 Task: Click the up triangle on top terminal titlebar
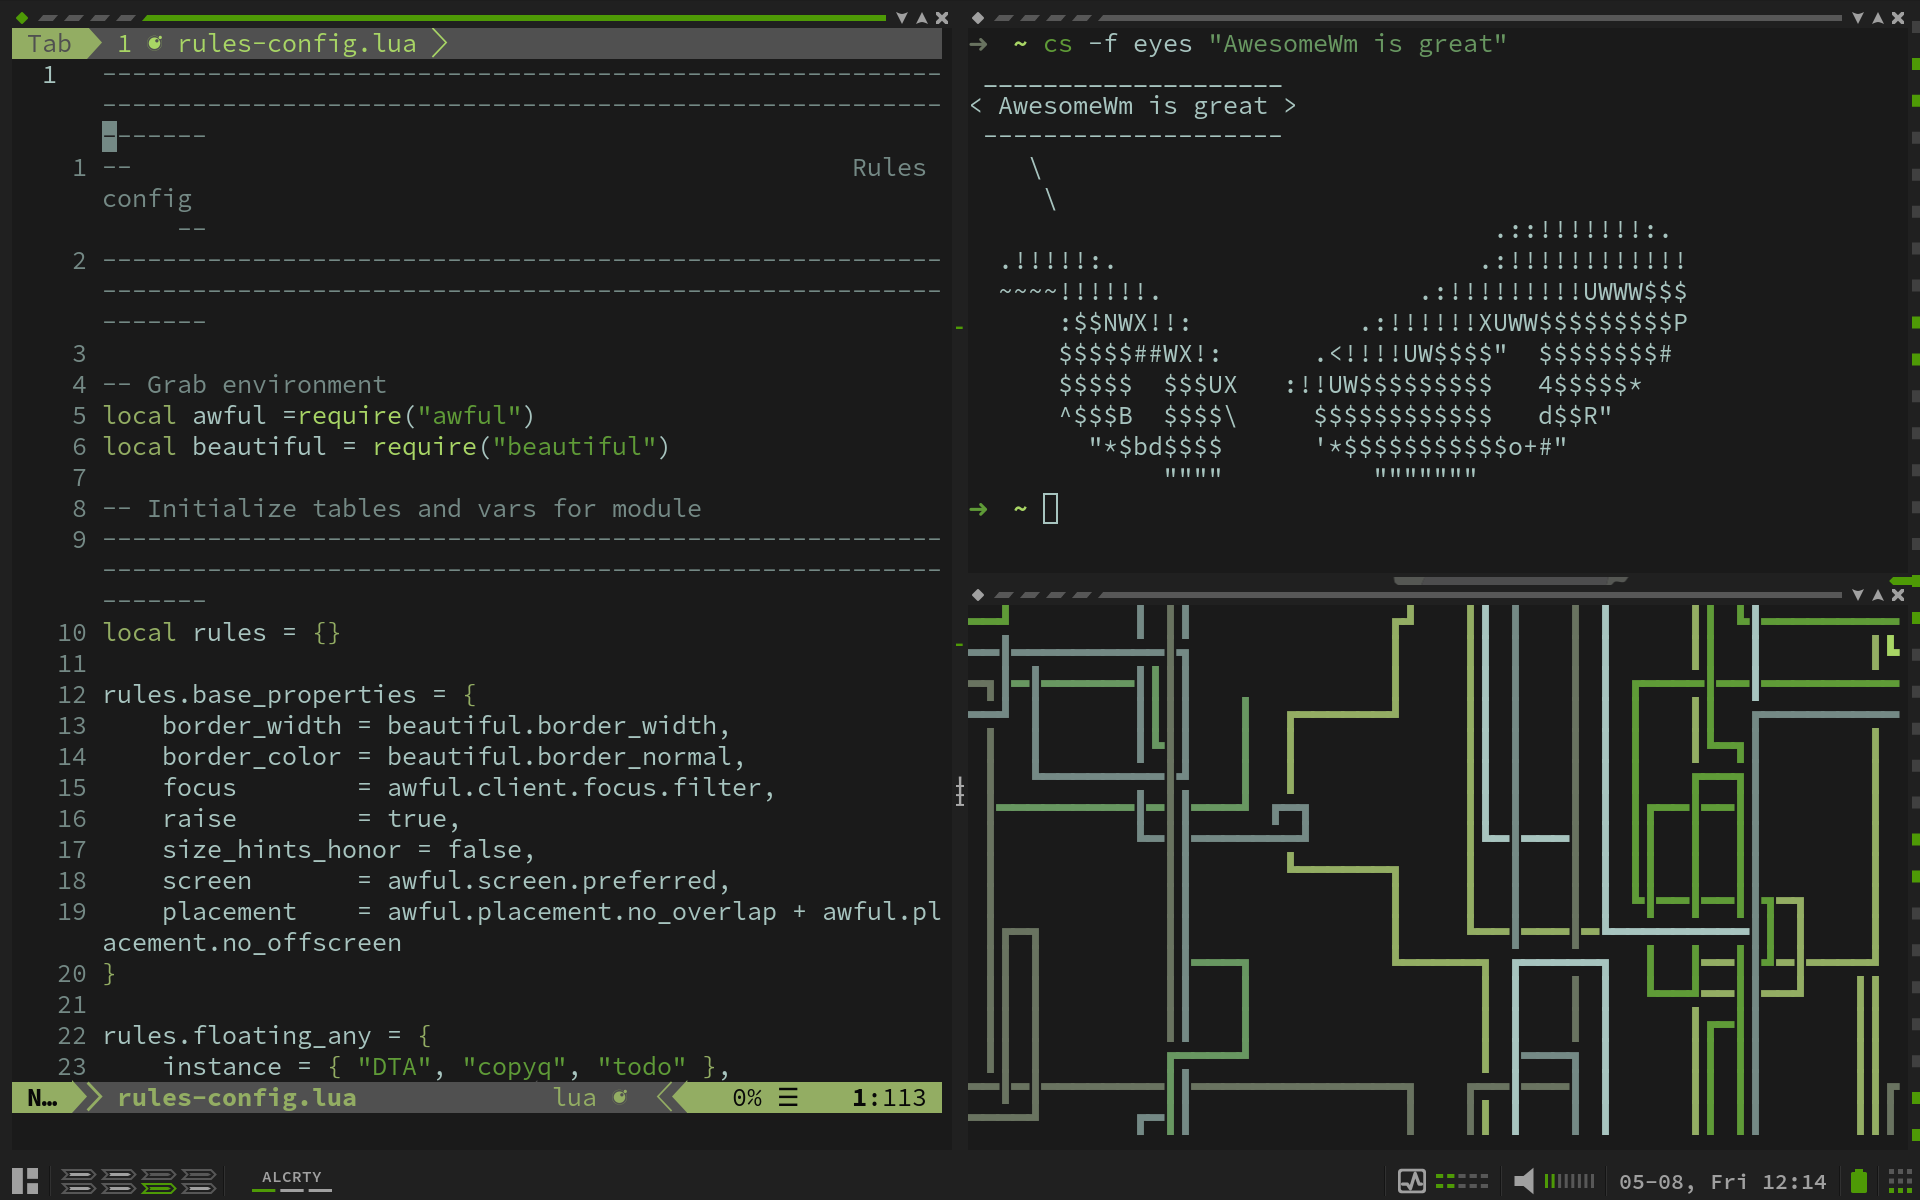point(1878,18)
